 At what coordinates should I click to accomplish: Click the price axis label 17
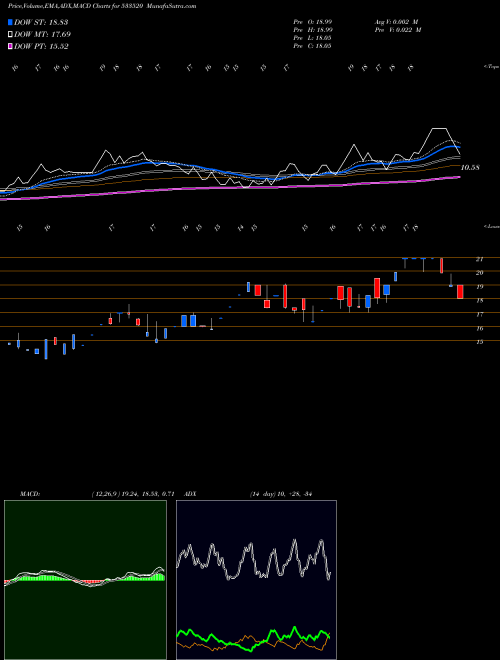[479, 314]
